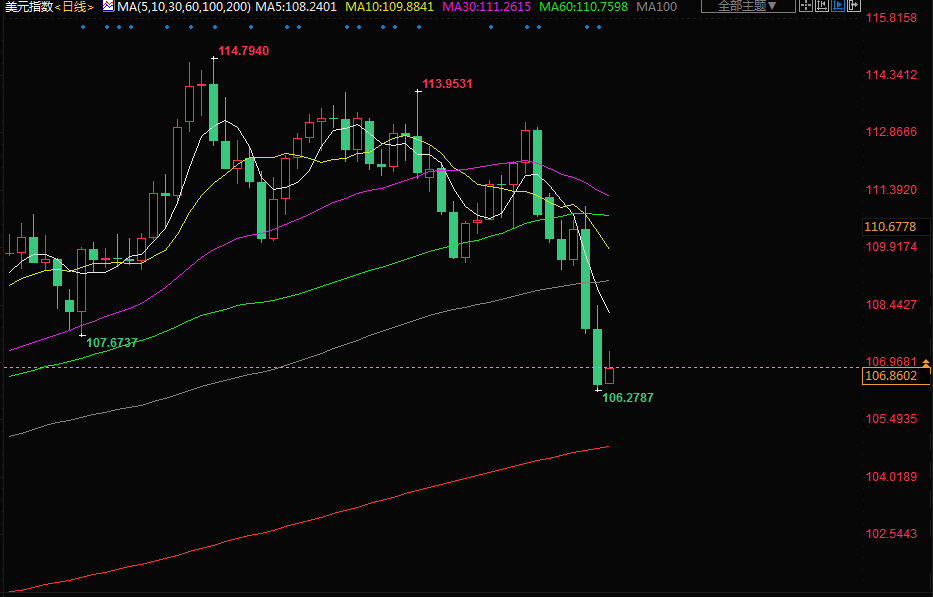Click the orange double-arrow icon at right edge
The height and width of the screenshot is (597, 933).
926,365
